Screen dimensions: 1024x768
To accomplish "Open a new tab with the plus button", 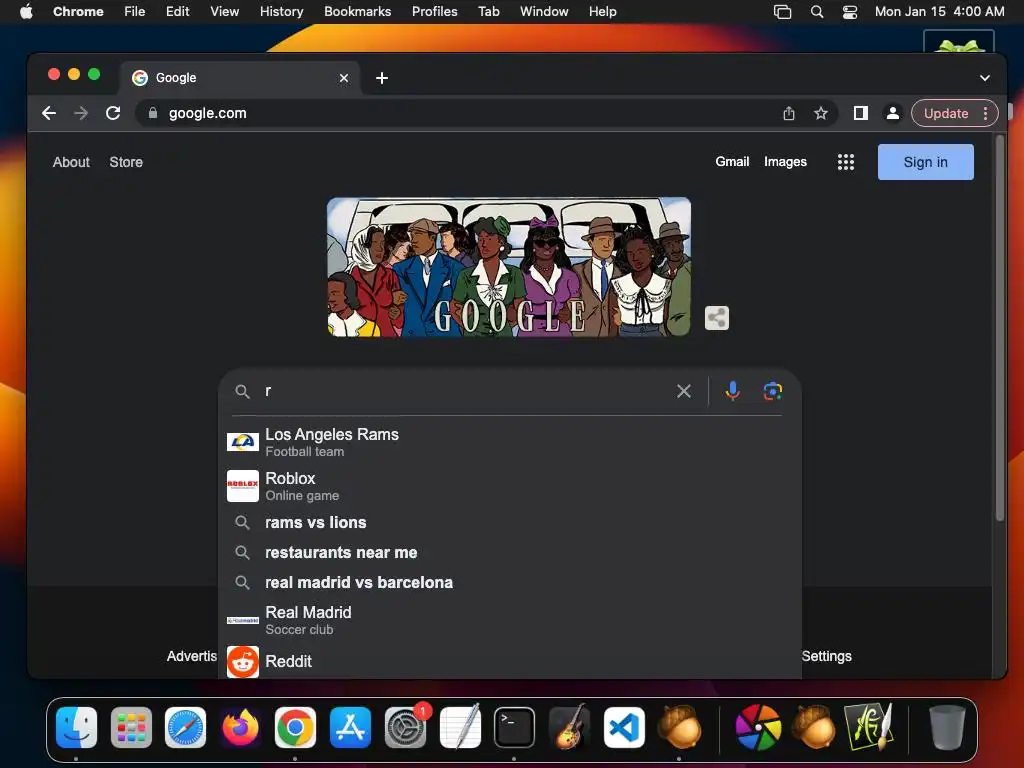I will (382, 78).
